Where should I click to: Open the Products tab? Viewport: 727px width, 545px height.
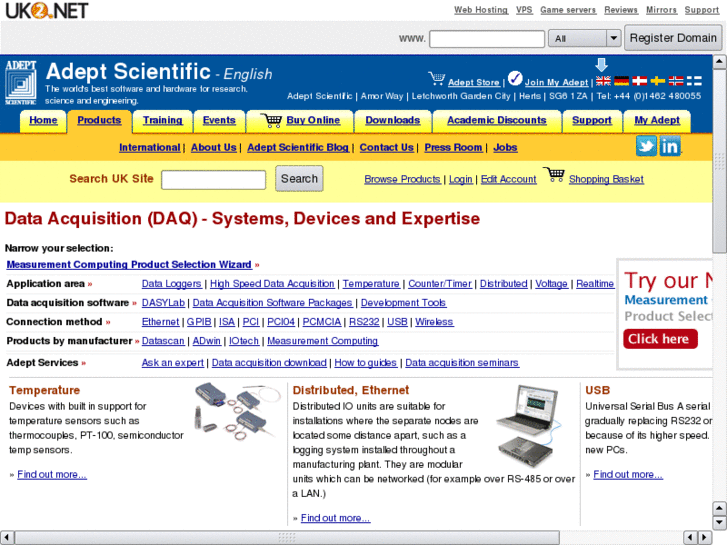pos(99,120)
